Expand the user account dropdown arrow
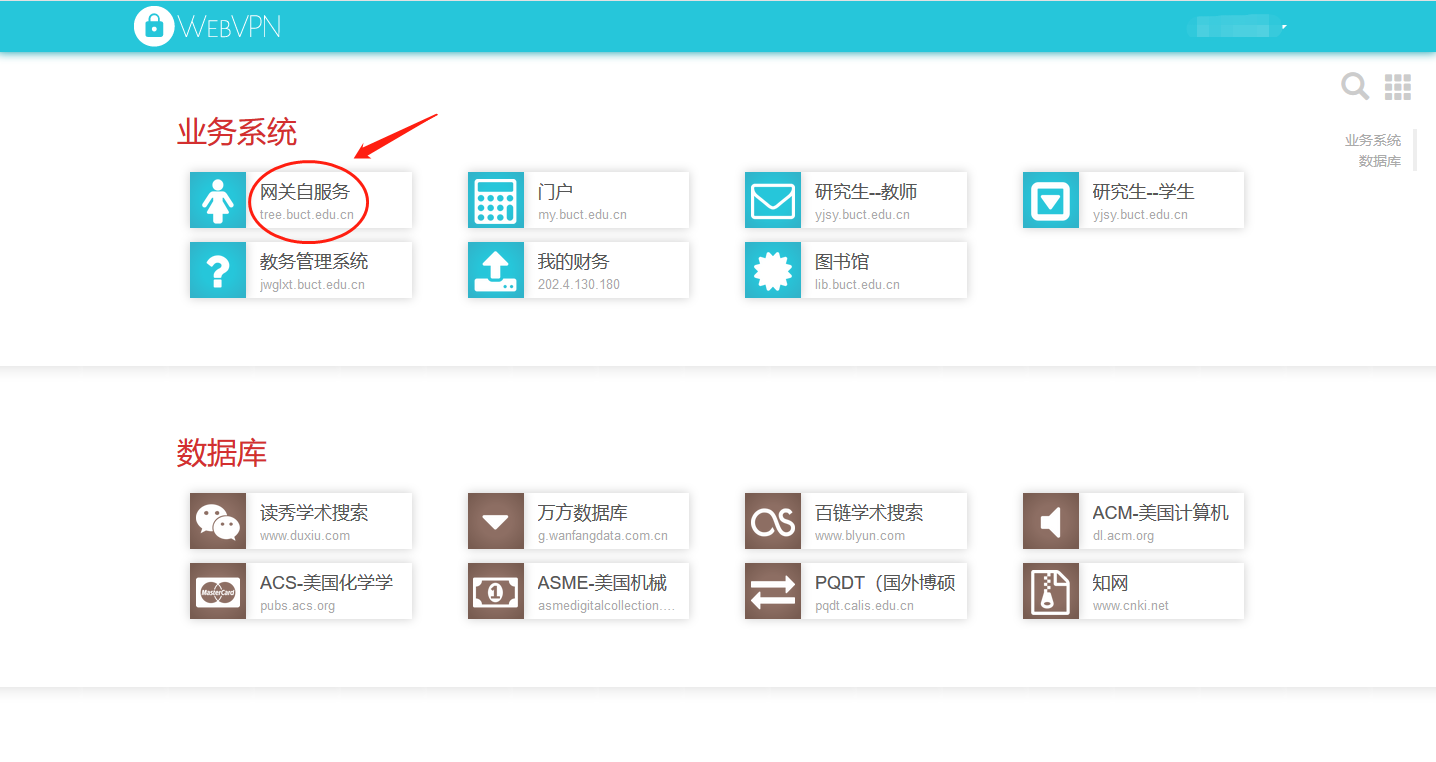Image resolution: width=1436 pixels, height=762 pixels. pyautogui.click(x=1283, y=26)
